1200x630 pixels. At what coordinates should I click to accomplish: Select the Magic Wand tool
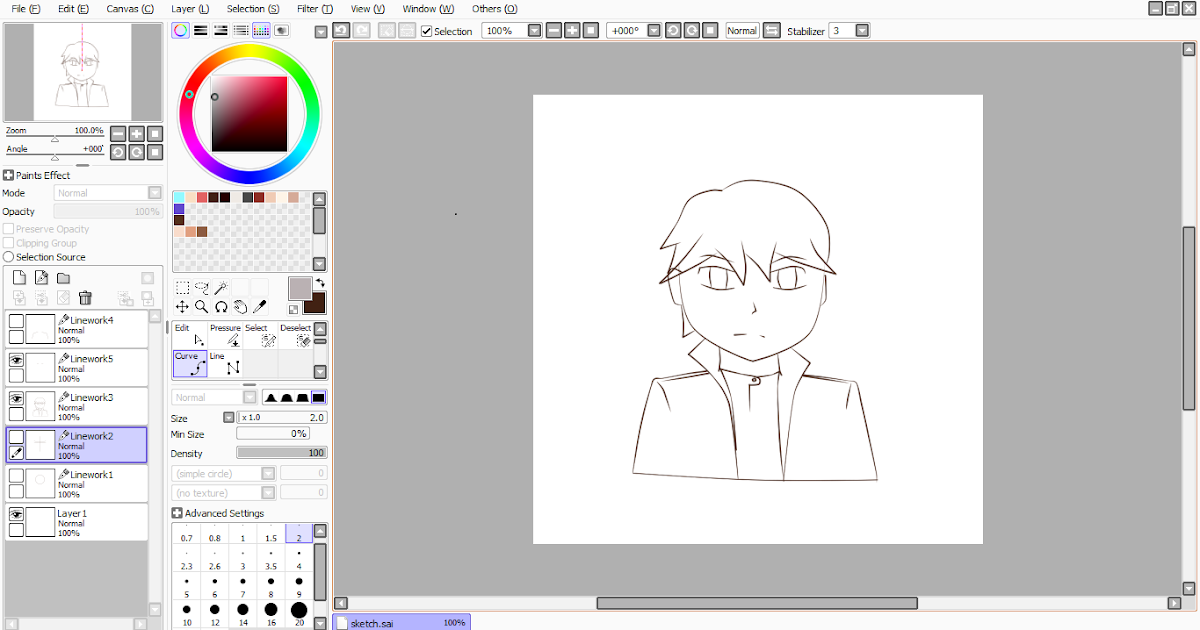221,288
